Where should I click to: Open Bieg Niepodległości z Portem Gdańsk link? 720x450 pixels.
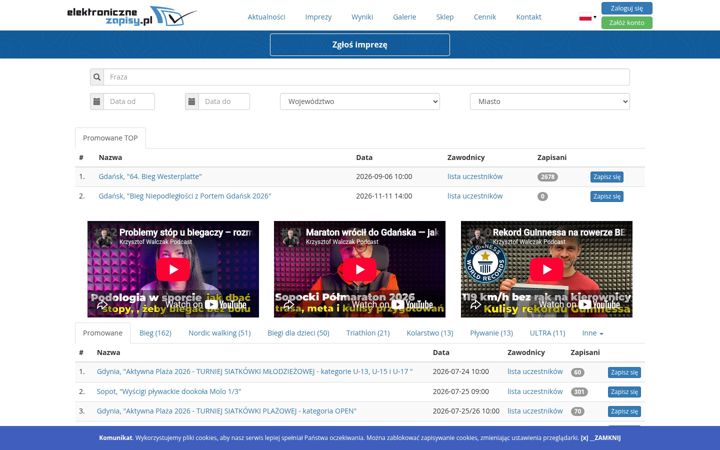coord(185,196)
